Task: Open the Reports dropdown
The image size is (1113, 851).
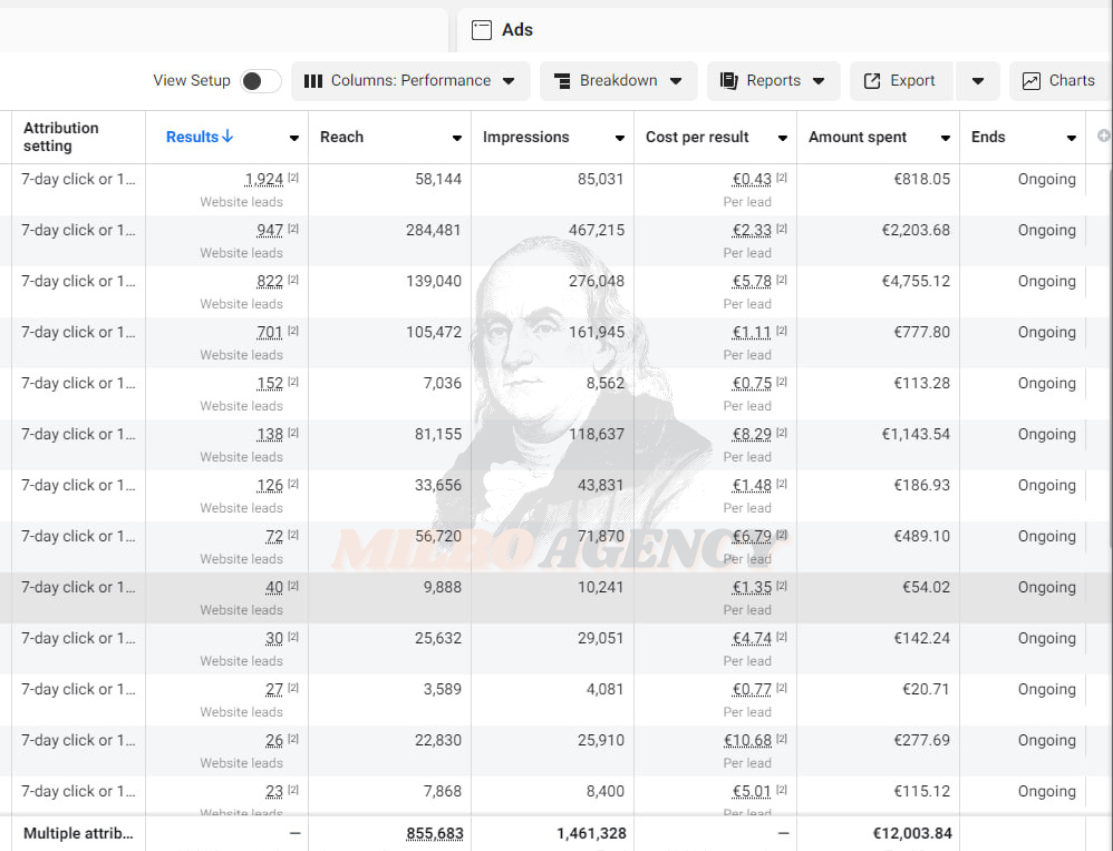Action: pyautogui.click(x=773, y=81)
